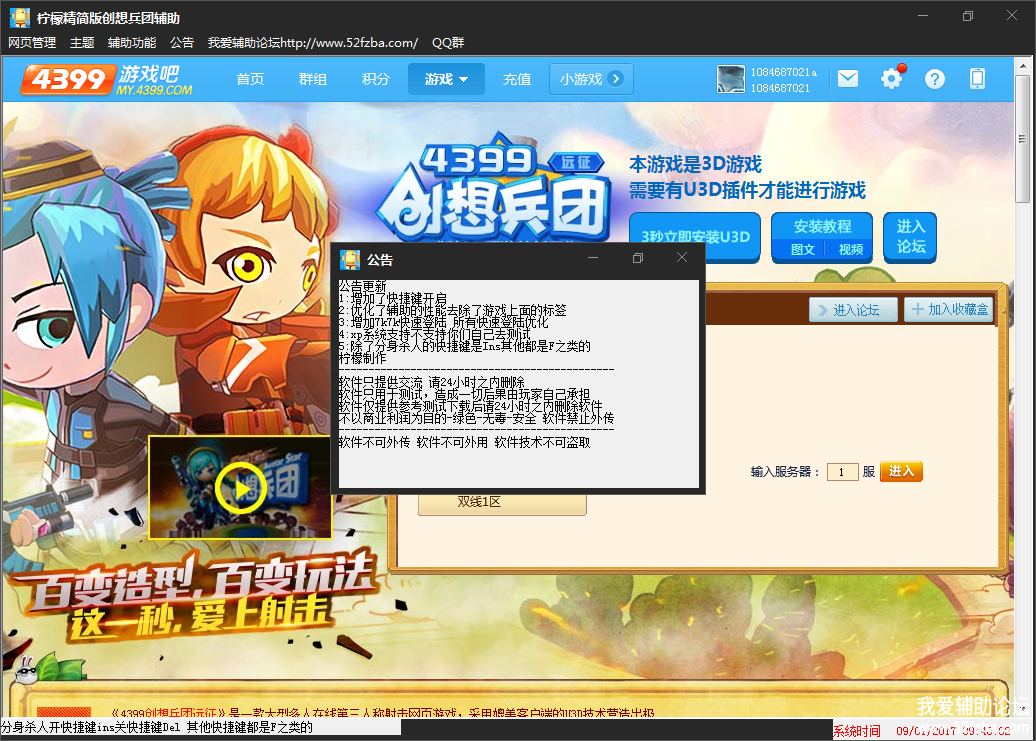Open the settings gear icon
This screenshot has width=1036, height=741.
[x=891, y=79]
